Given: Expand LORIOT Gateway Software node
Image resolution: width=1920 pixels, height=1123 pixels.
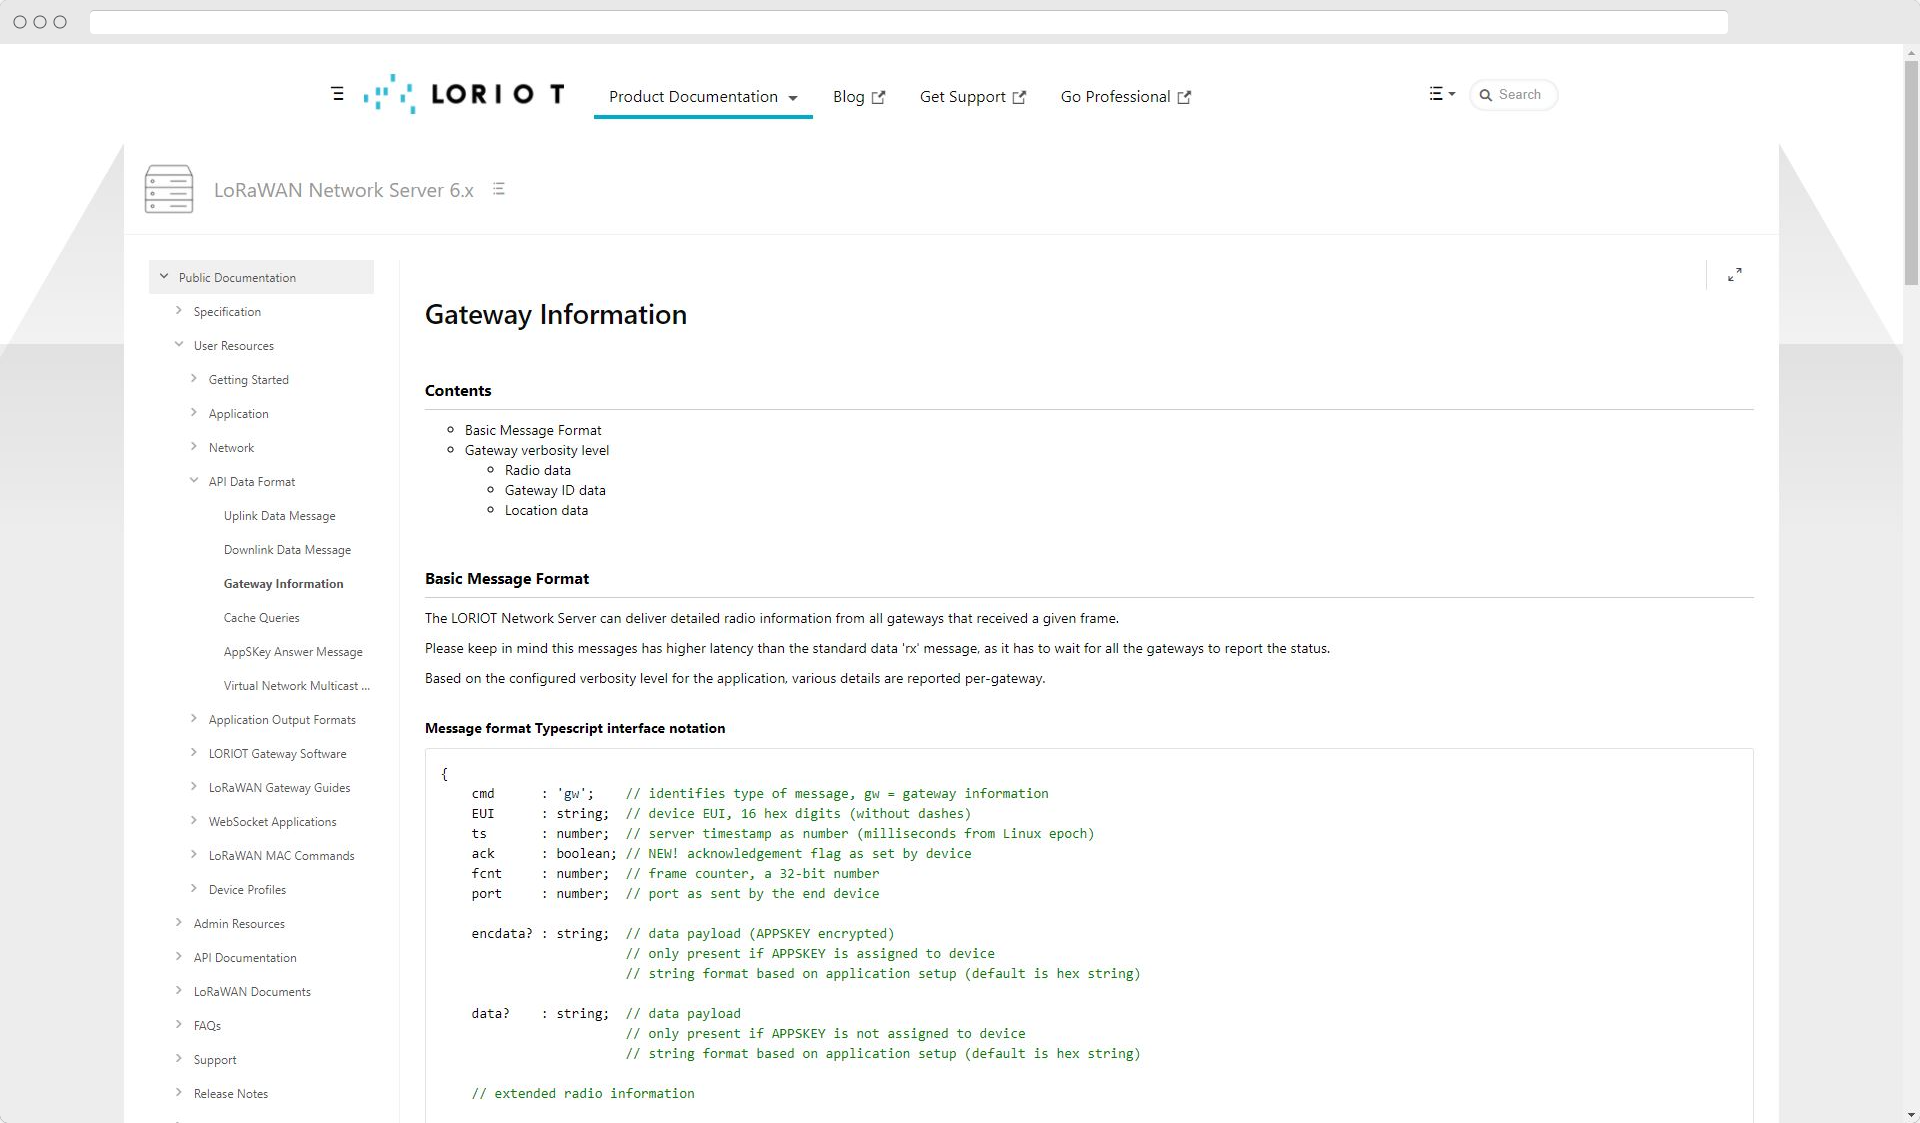Looking at the screenshot, I should 194,753.
